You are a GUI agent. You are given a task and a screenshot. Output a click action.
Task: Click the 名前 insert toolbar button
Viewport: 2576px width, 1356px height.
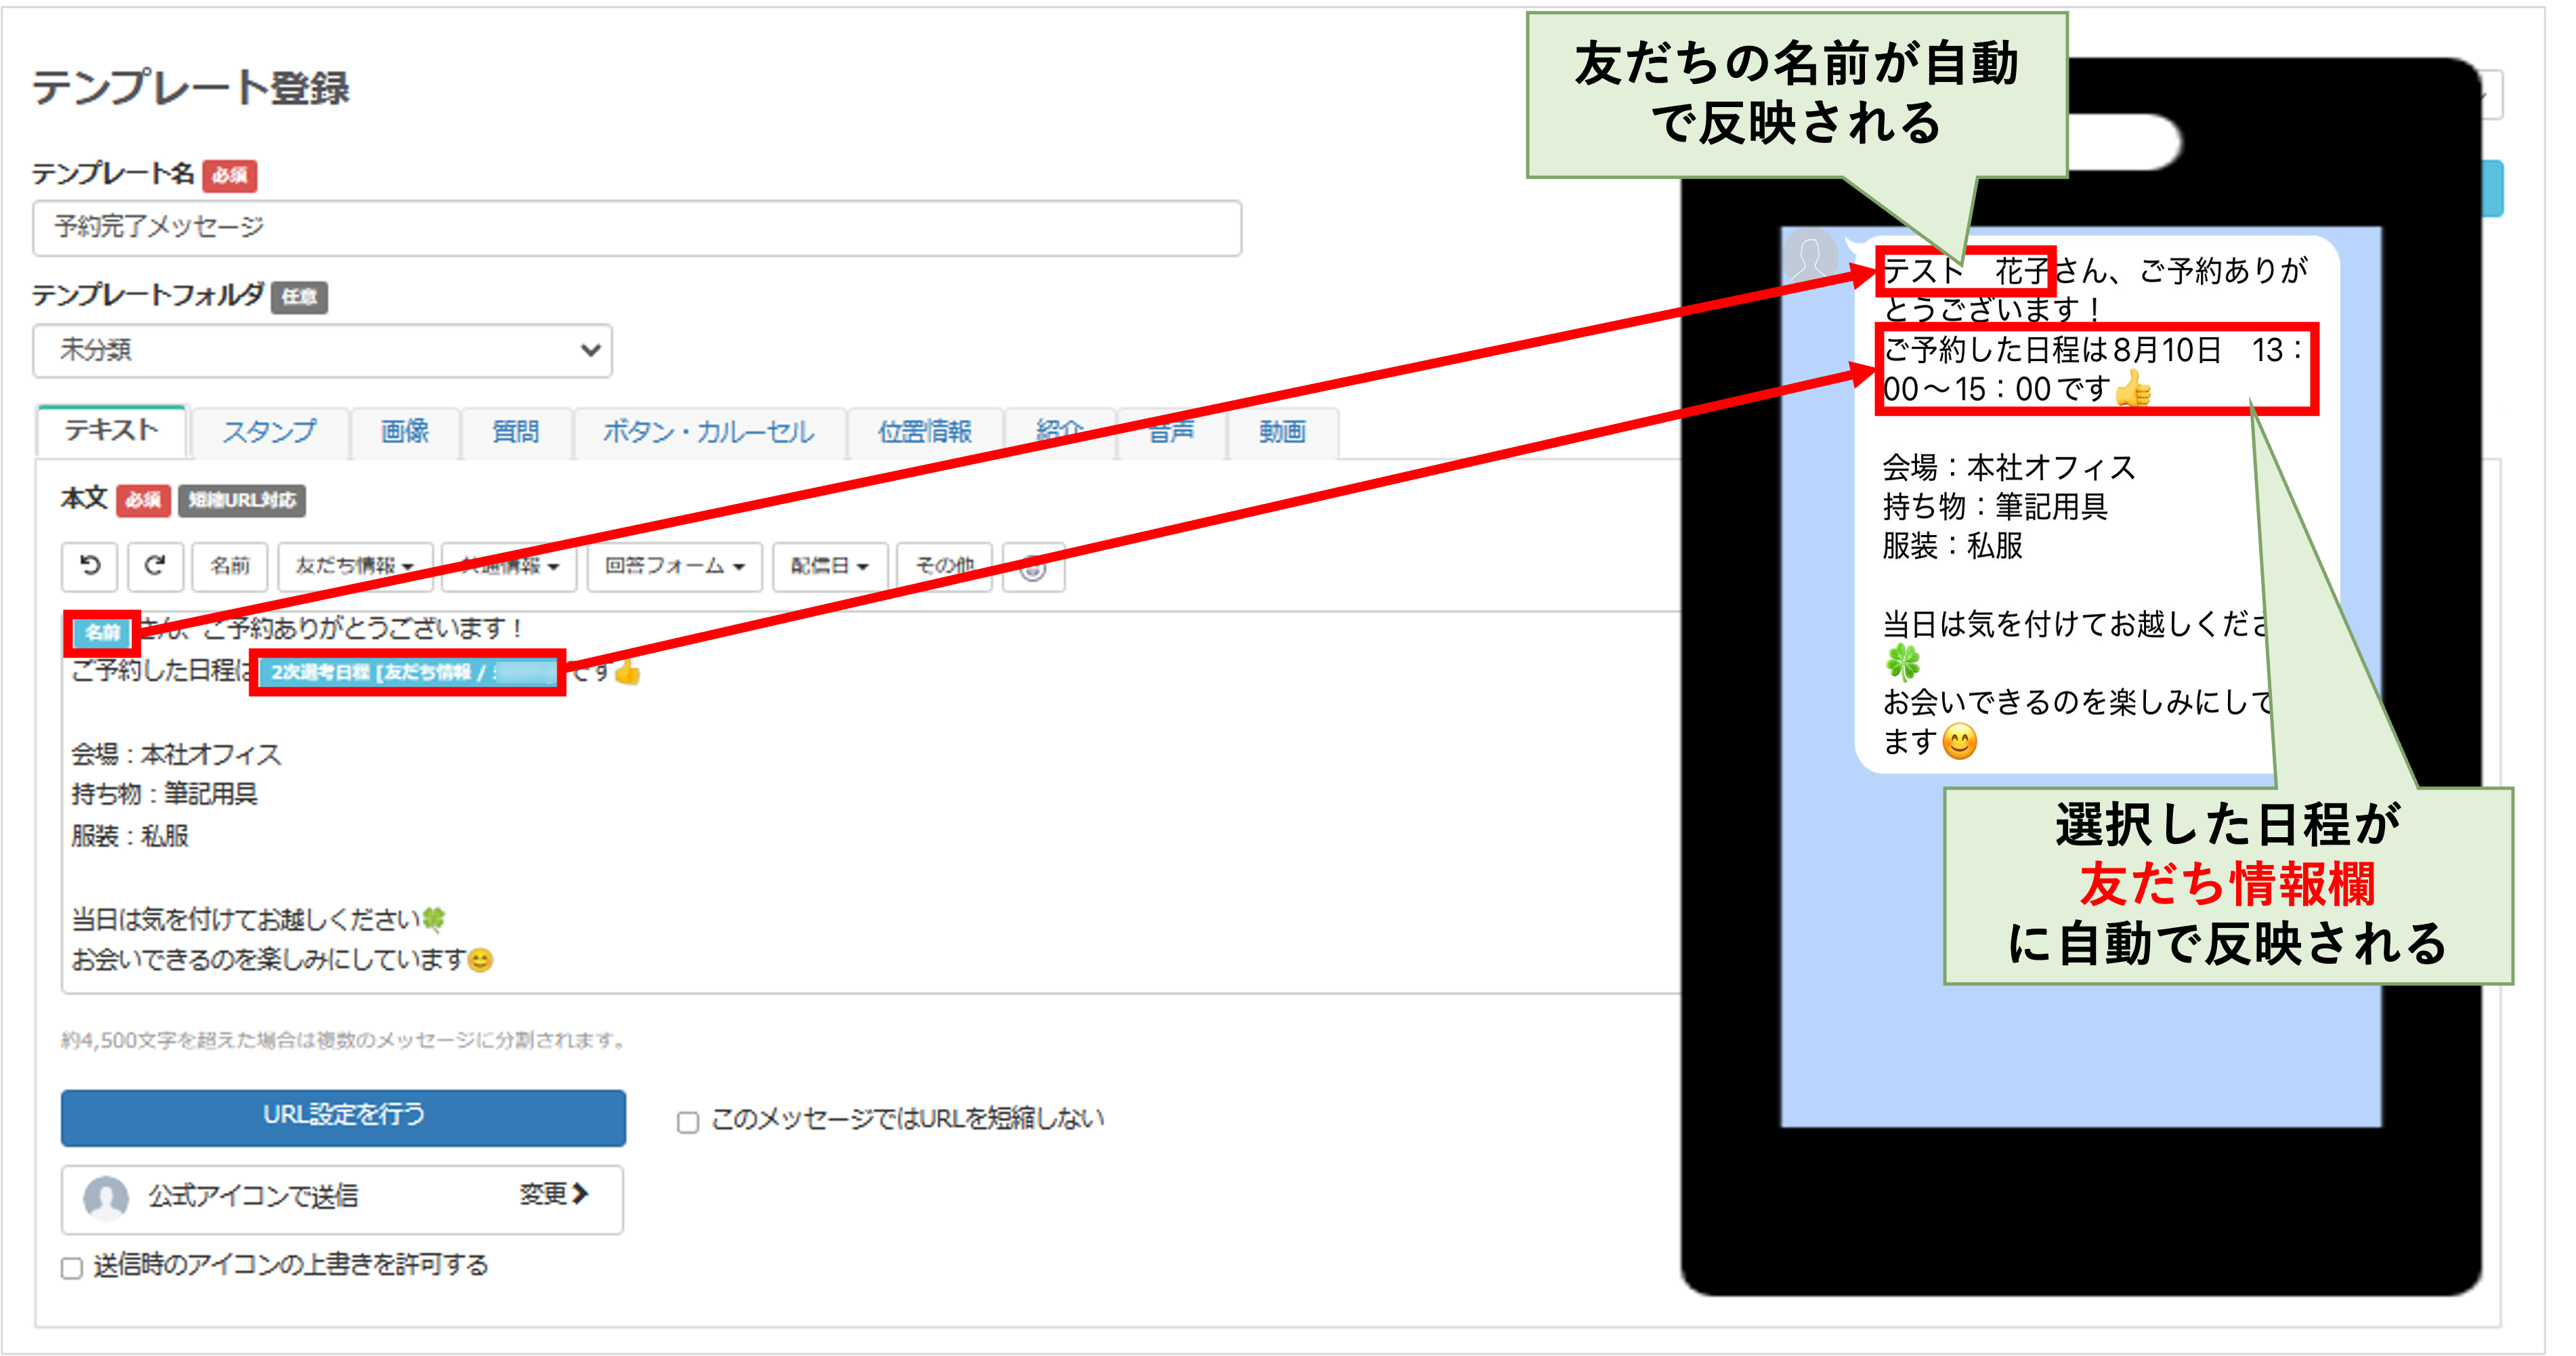pos(230,566)
